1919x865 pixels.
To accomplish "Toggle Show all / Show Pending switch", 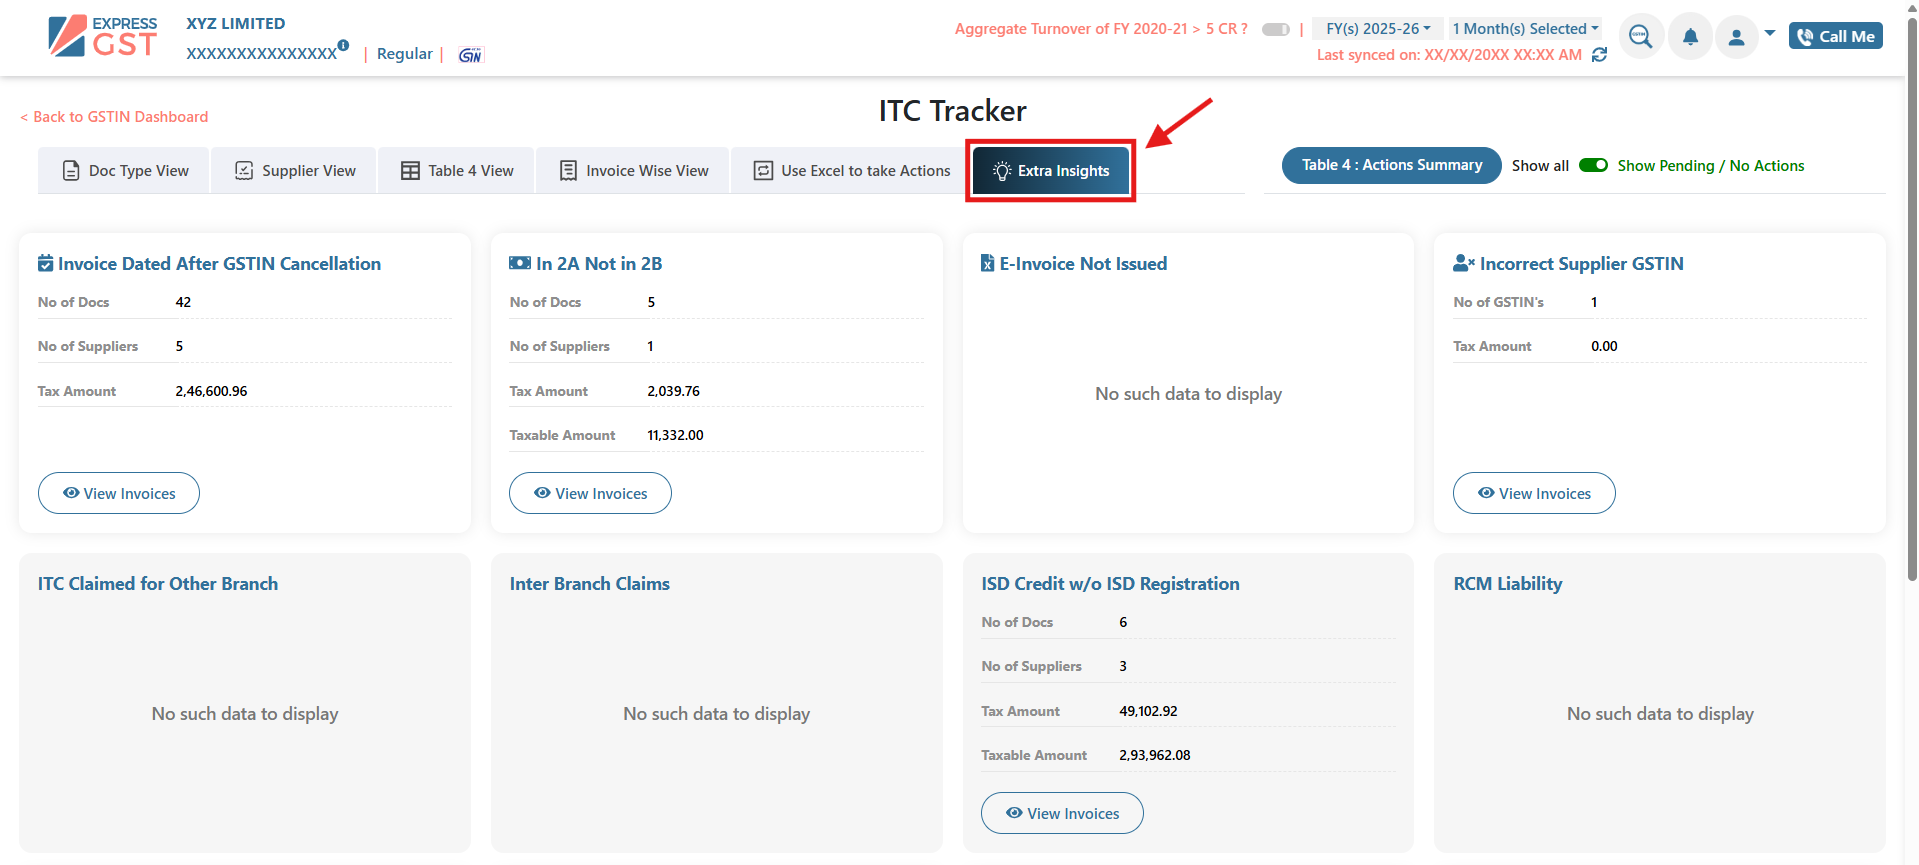I will (1593, 165).
